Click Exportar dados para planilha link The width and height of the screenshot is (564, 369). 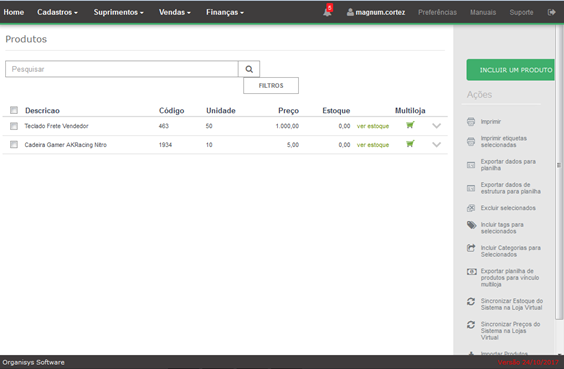508,165
